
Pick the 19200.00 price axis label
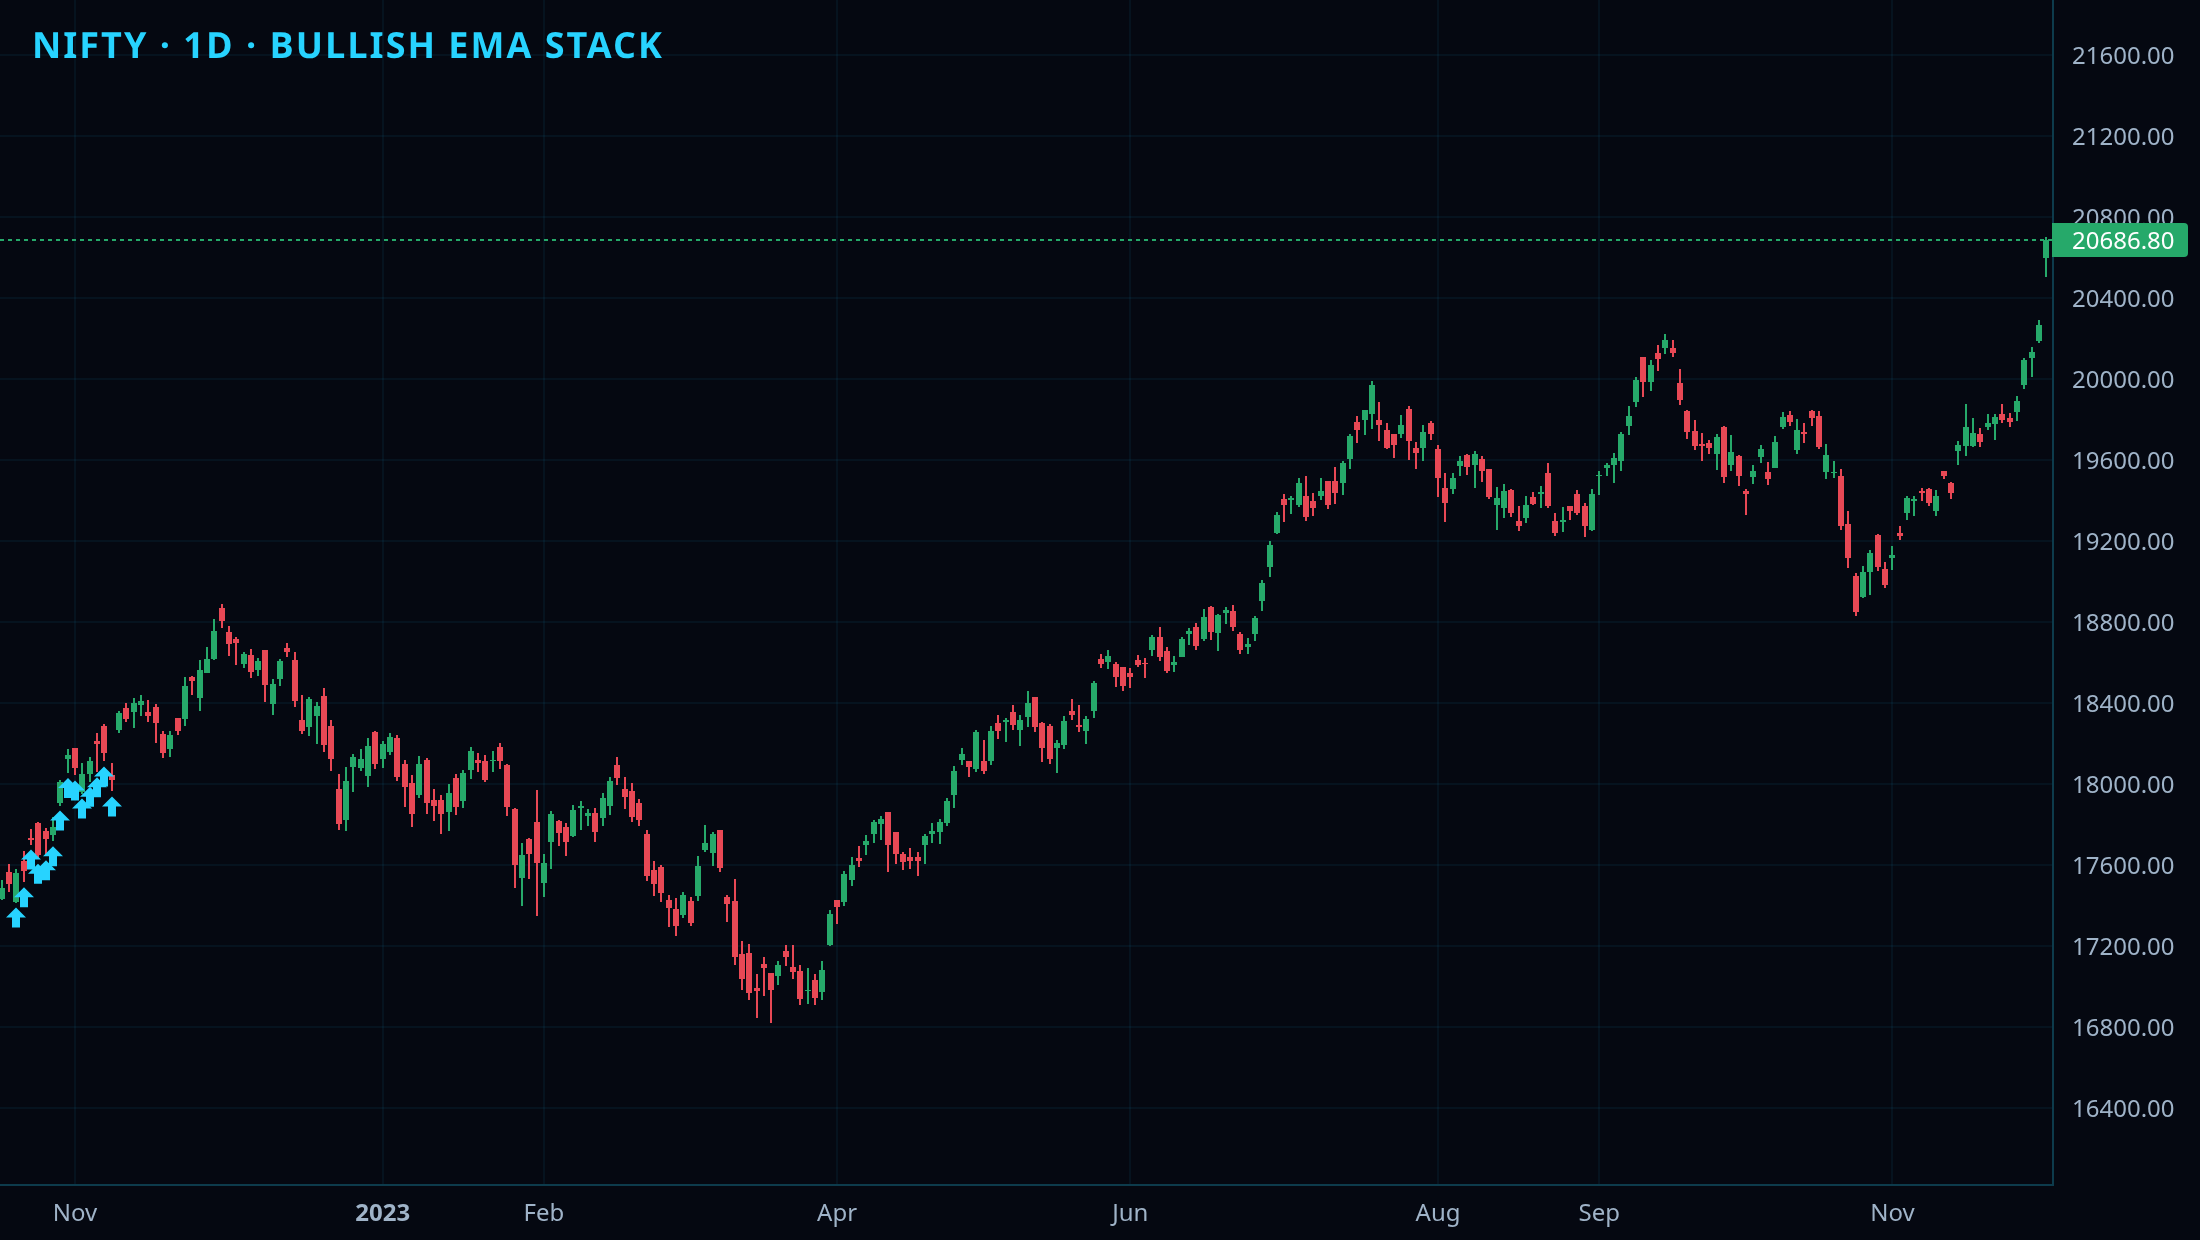(2122, 541)
